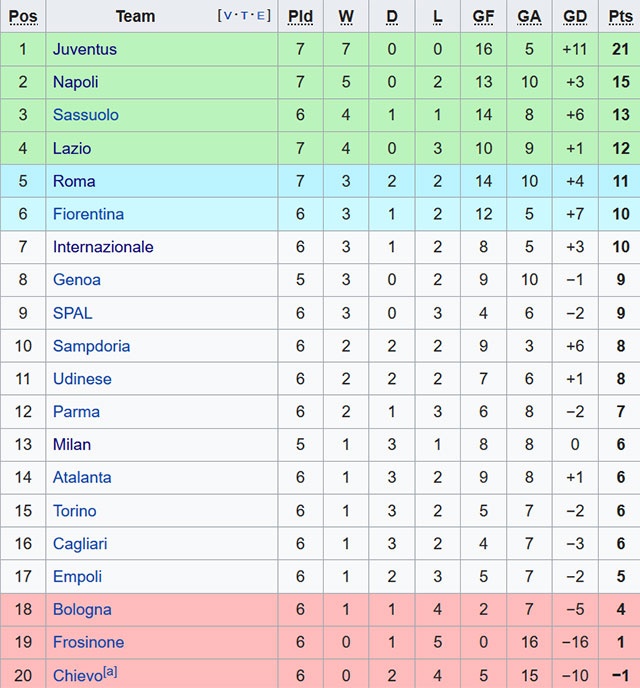
Task: Click the Genoa team link
Action: coord(77,280)
